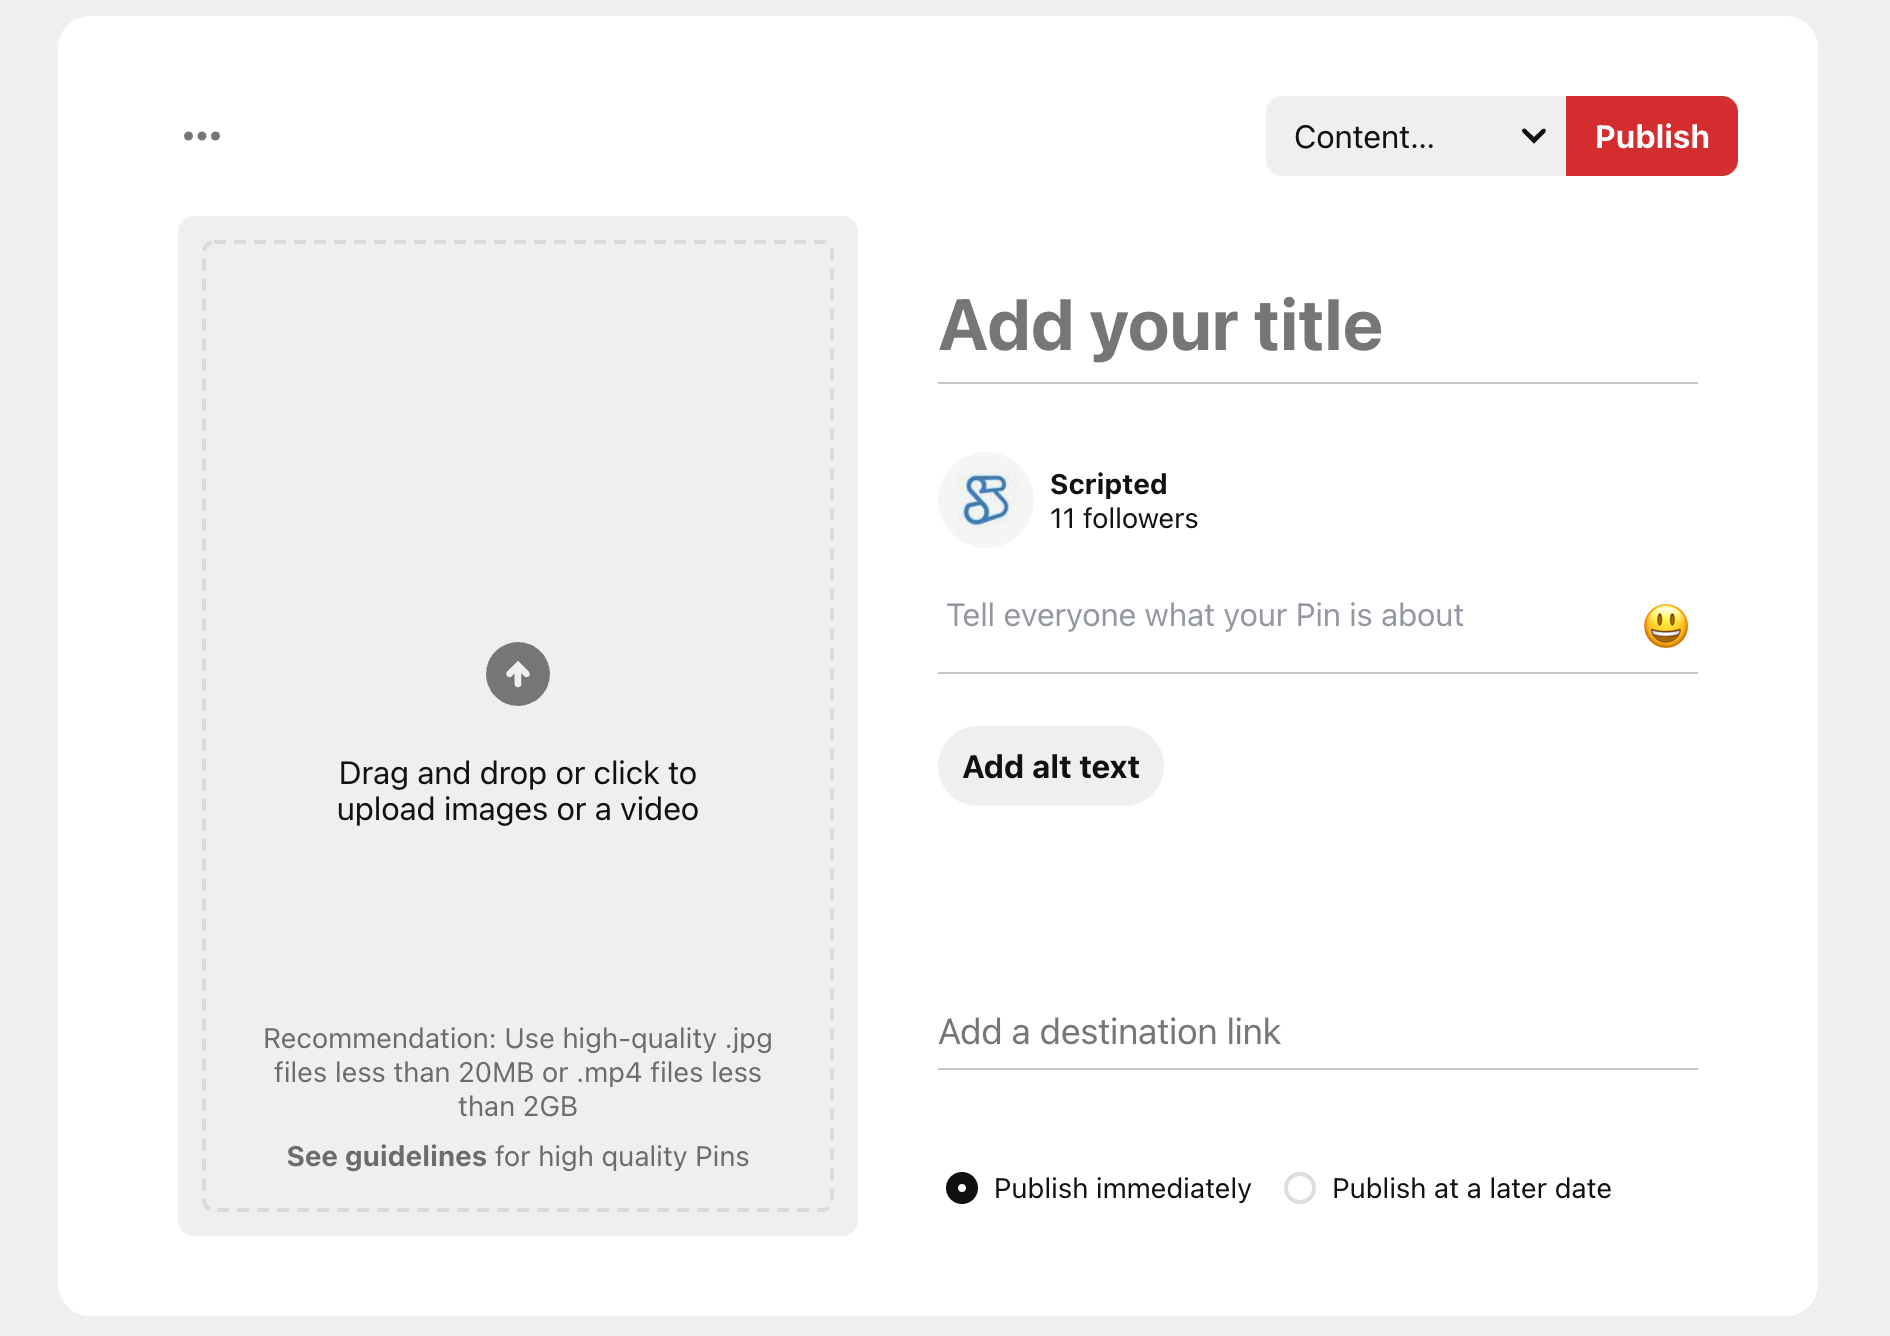Viewport: 1890px width, 1336px height.
Task: Open the See guidelines link
Action: coord(386,1156)
